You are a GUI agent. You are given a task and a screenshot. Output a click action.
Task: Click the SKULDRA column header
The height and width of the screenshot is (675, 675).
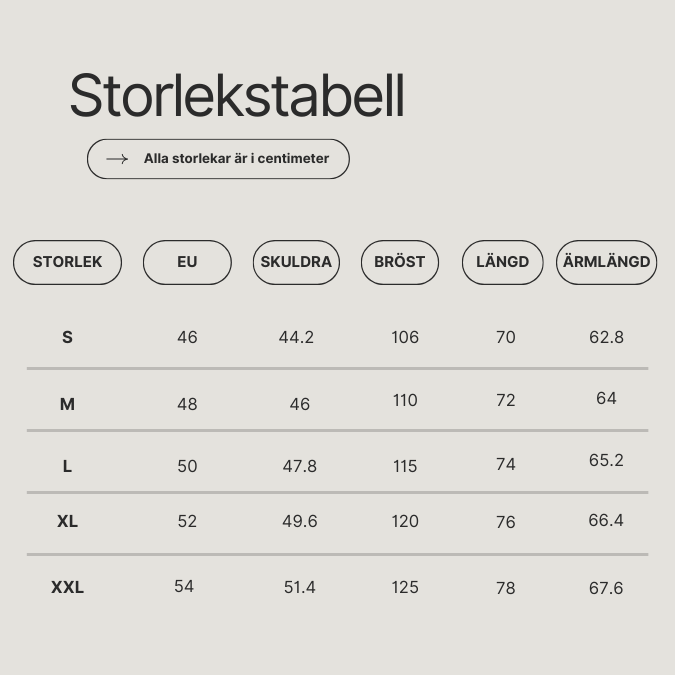tap(296, 262)
